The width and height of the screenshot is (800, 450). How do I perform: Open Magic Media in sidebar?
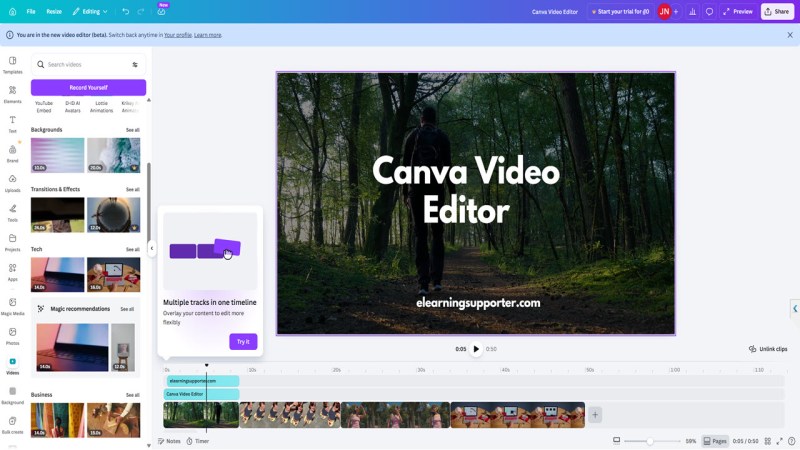[12, 305]
